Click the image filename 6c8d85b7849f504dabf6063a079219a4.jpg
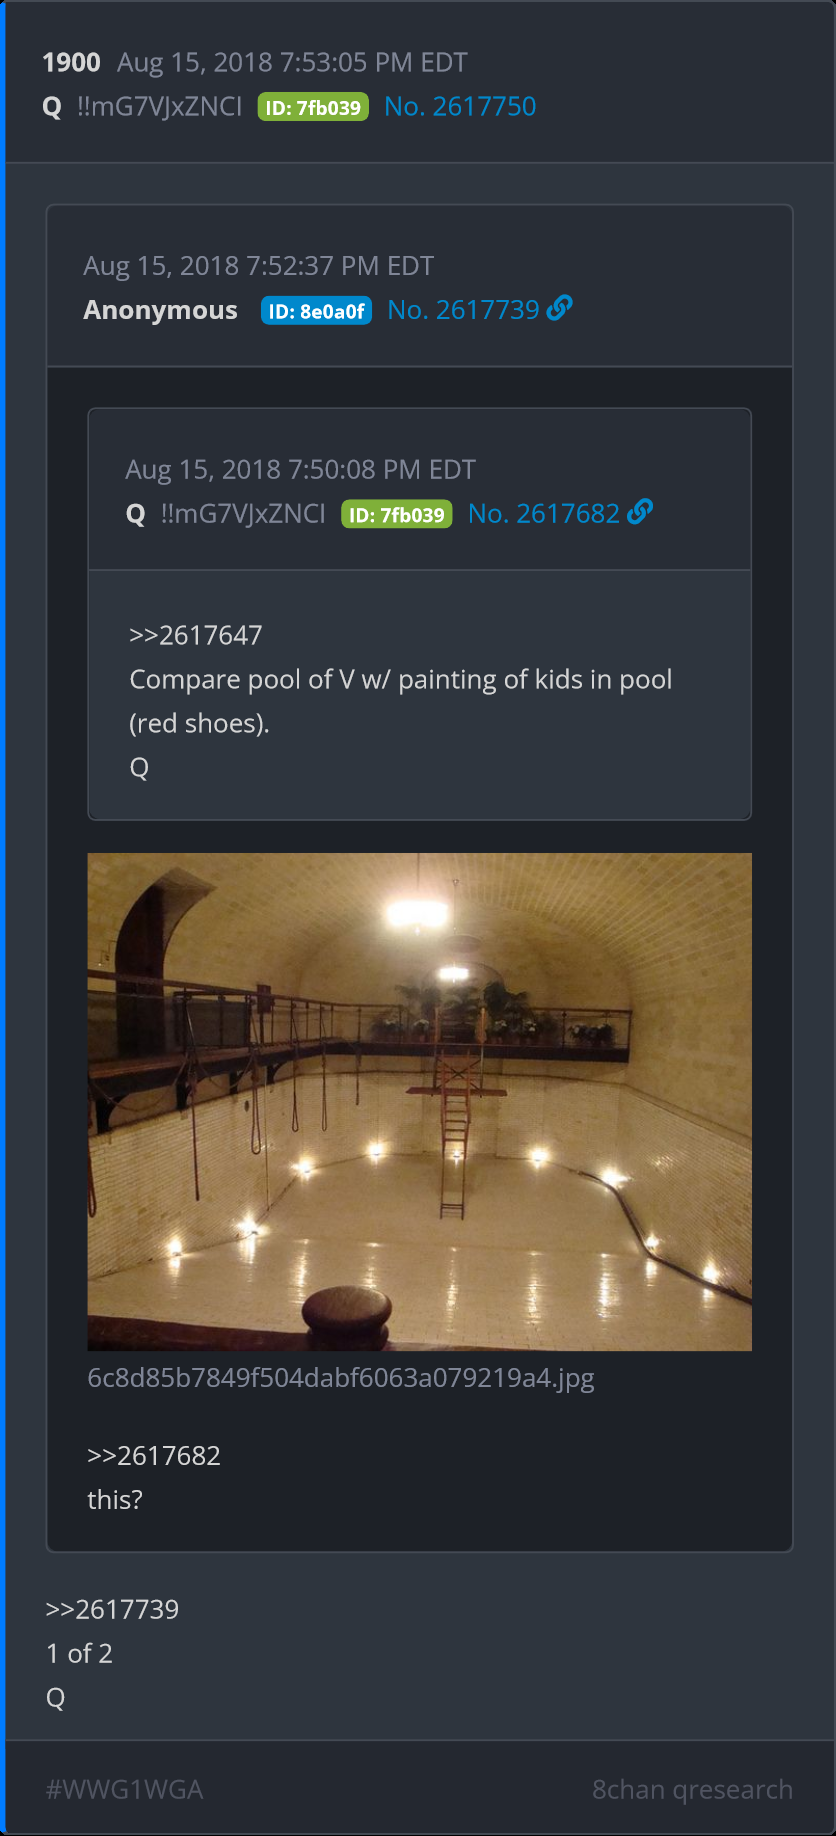The image size is (836, 1836). click(x=341, y=1378)
